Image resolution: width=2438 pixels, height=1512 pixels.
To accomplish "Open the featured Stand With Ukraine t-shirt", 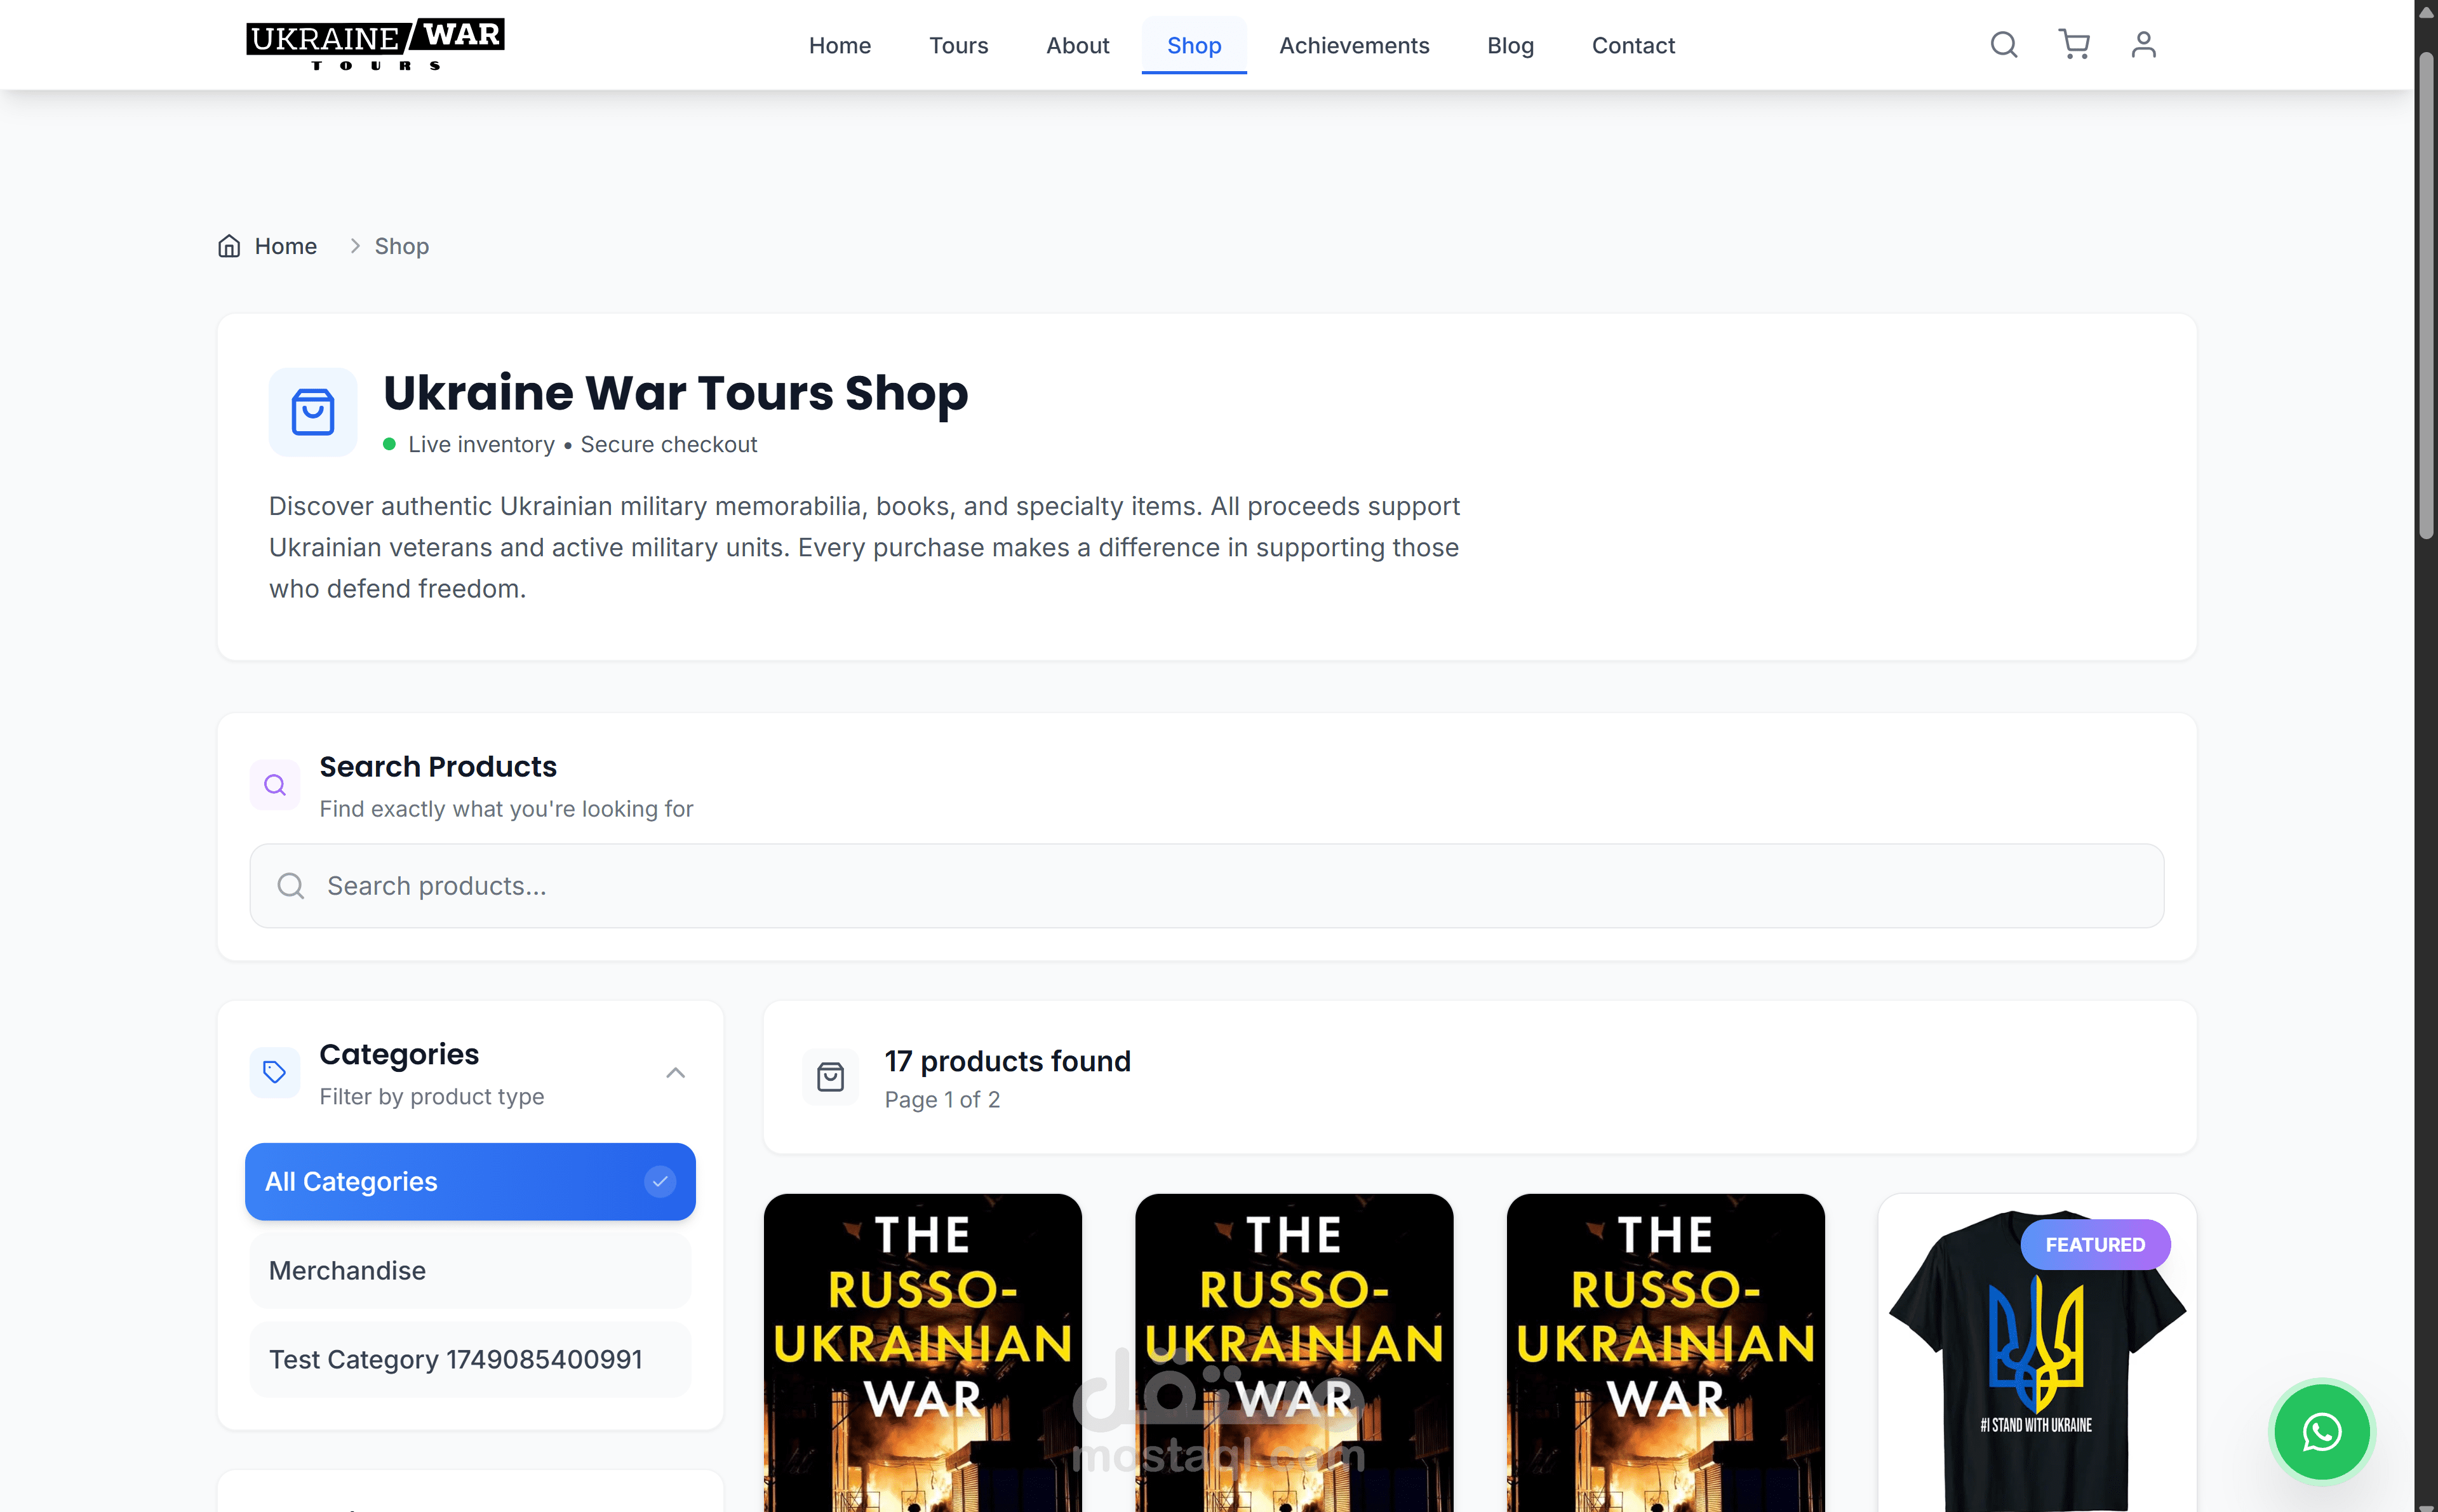I will [2037, 1353].
